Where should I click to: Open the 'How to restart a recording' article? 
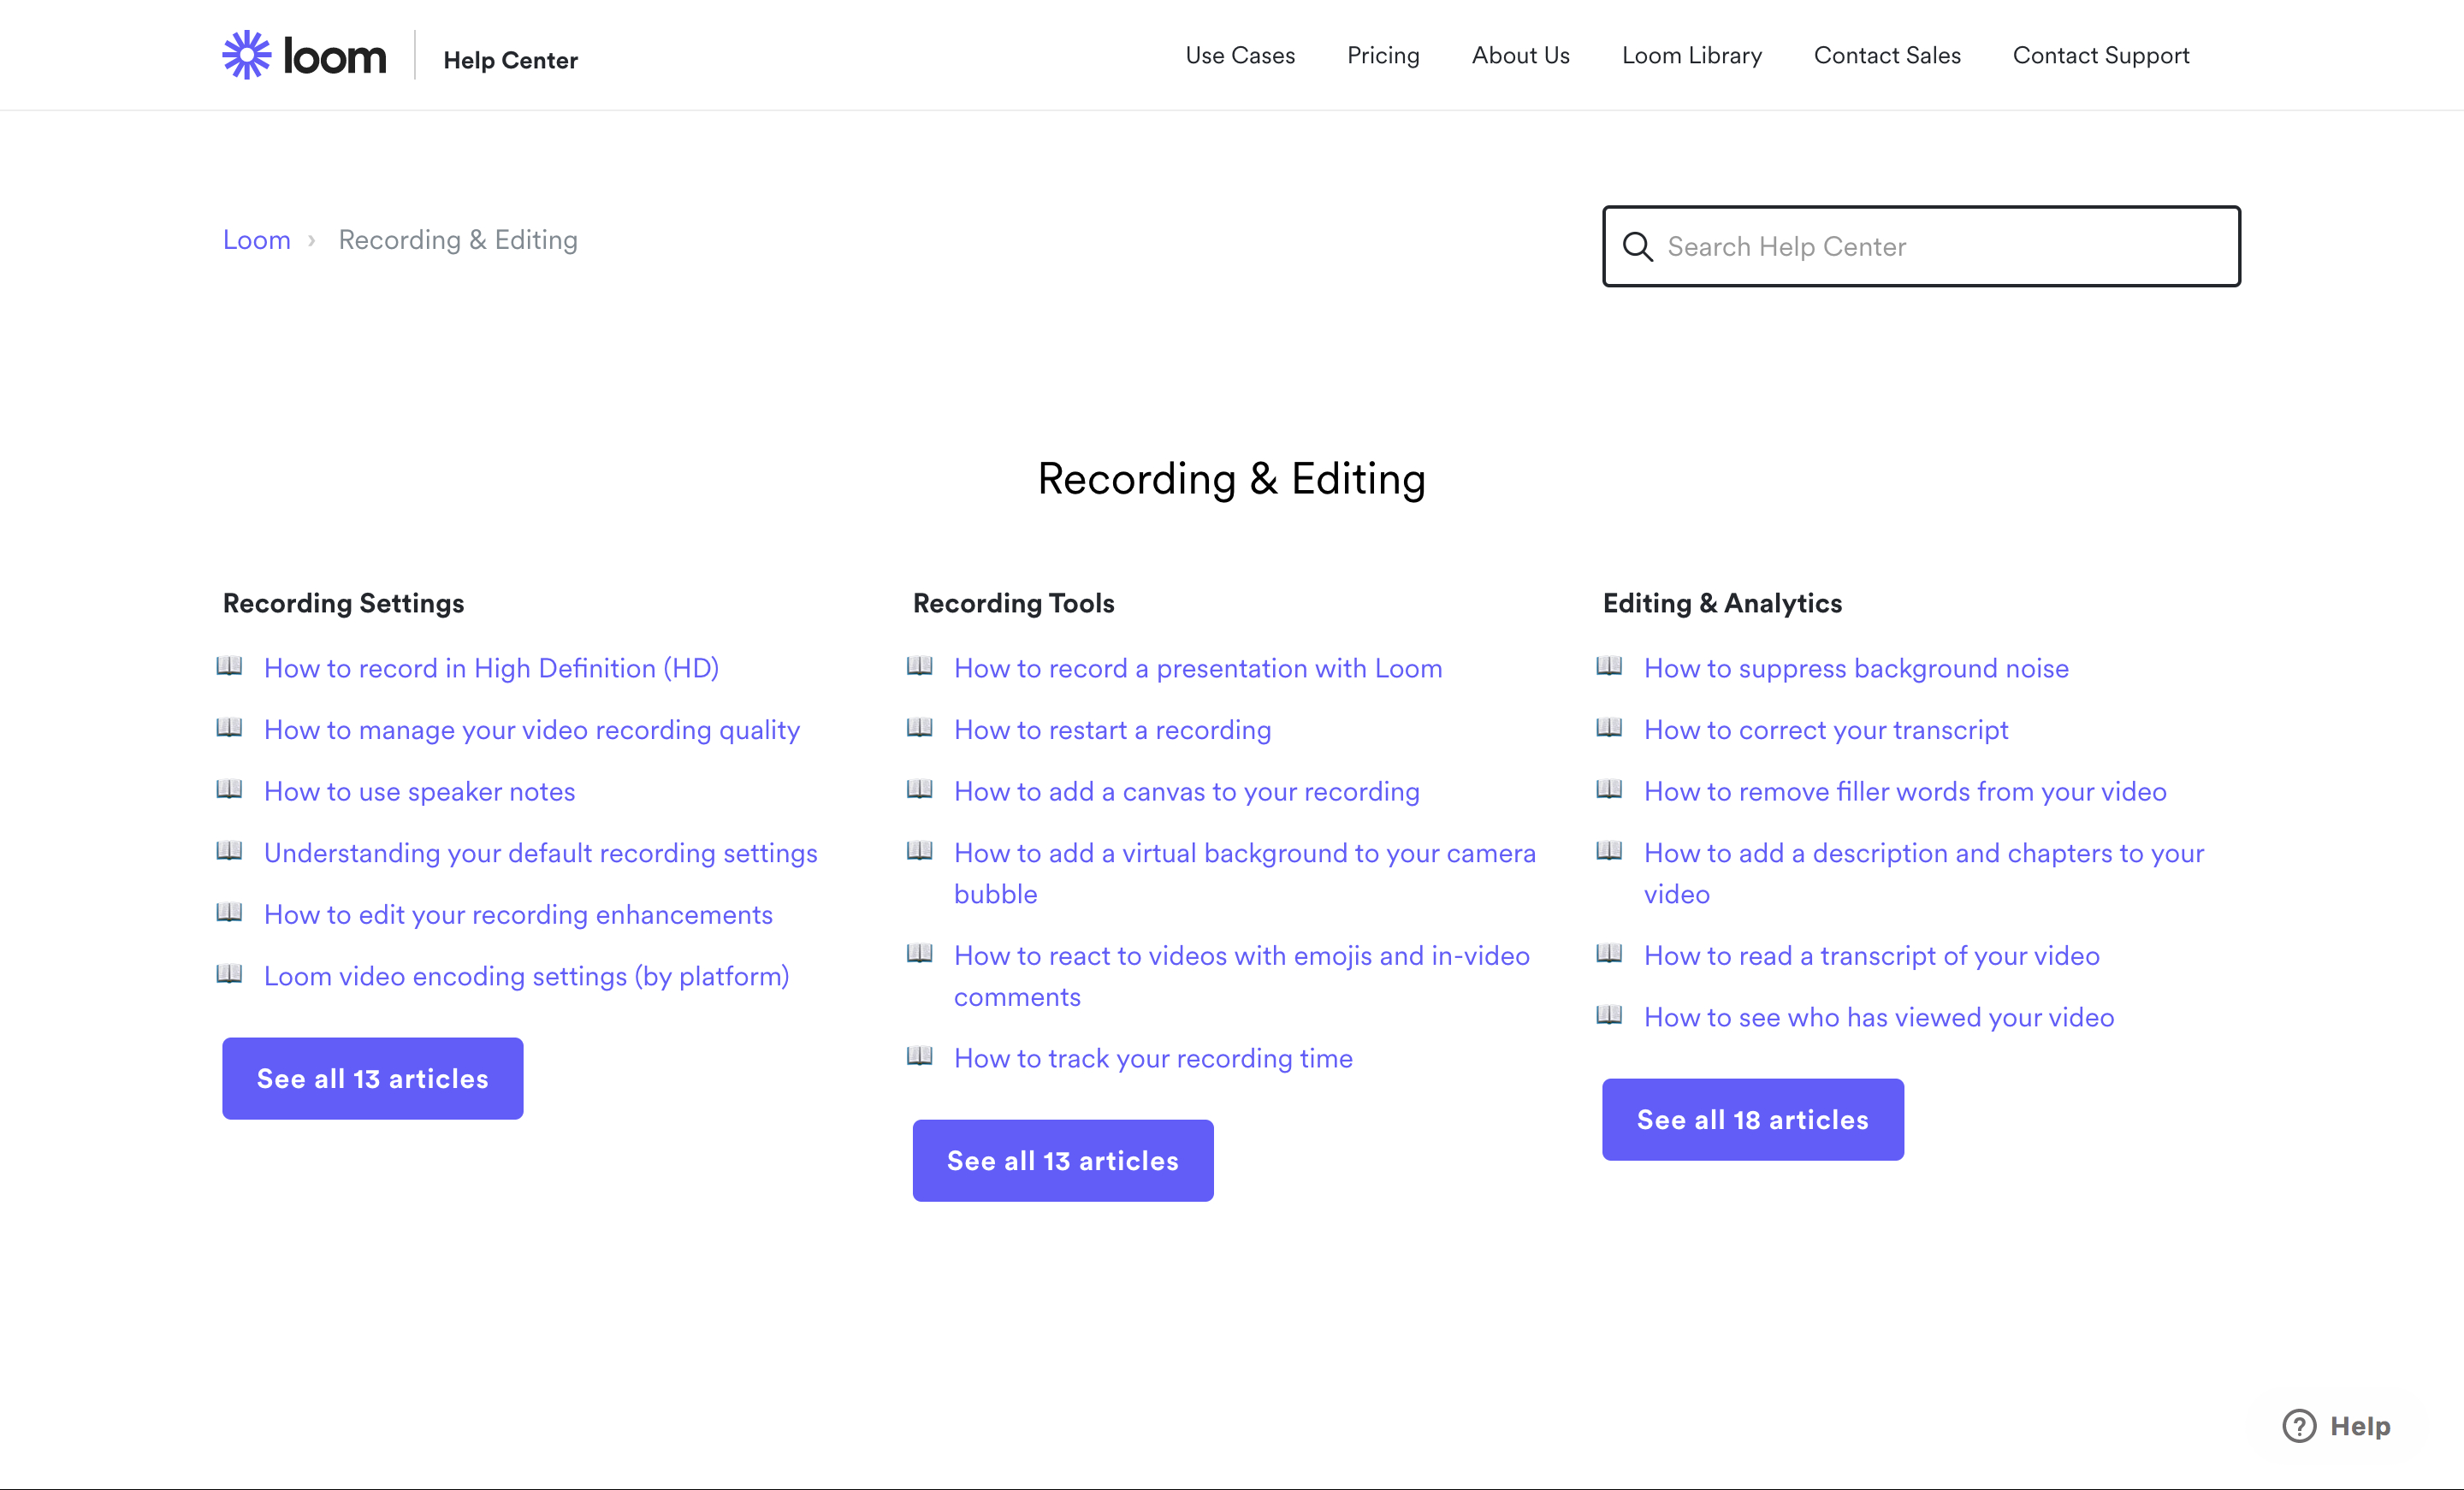point(1112,730)
